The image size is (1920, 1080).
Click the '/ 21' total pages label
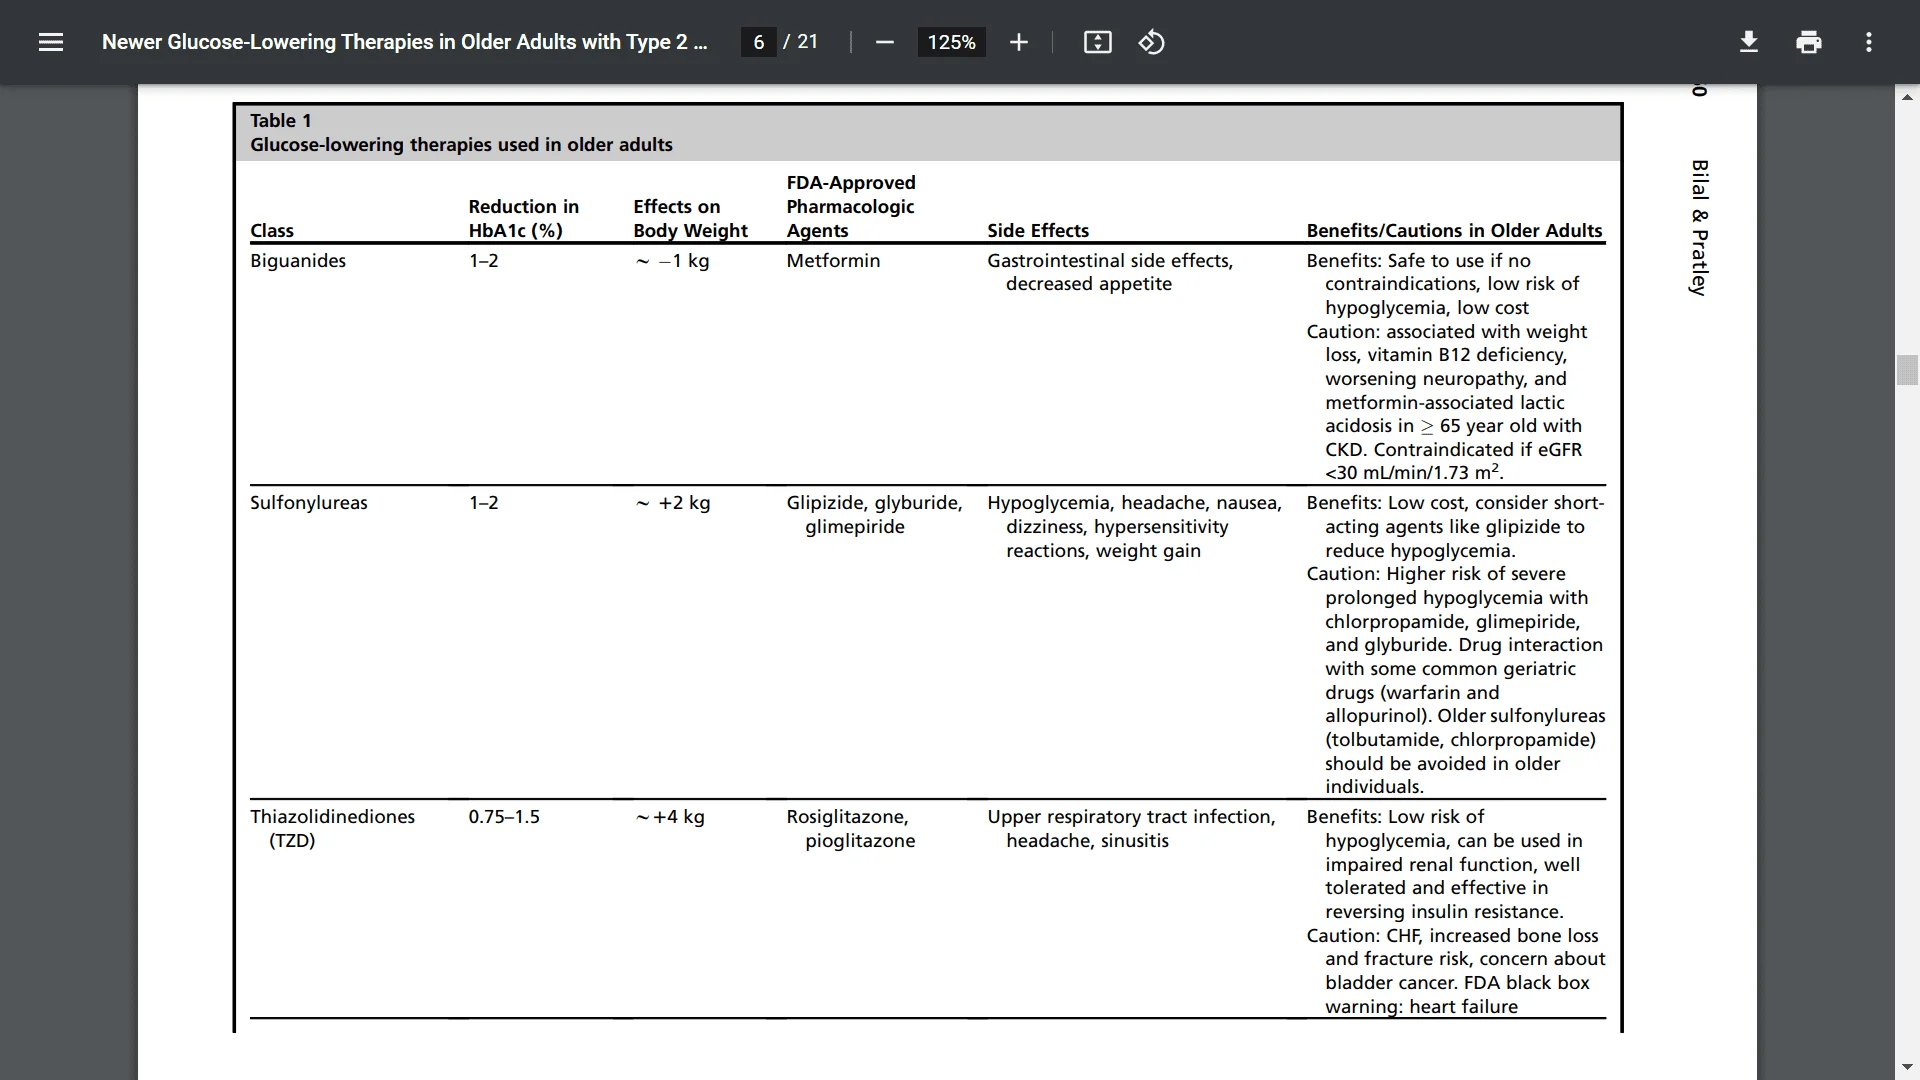point(801,42)
